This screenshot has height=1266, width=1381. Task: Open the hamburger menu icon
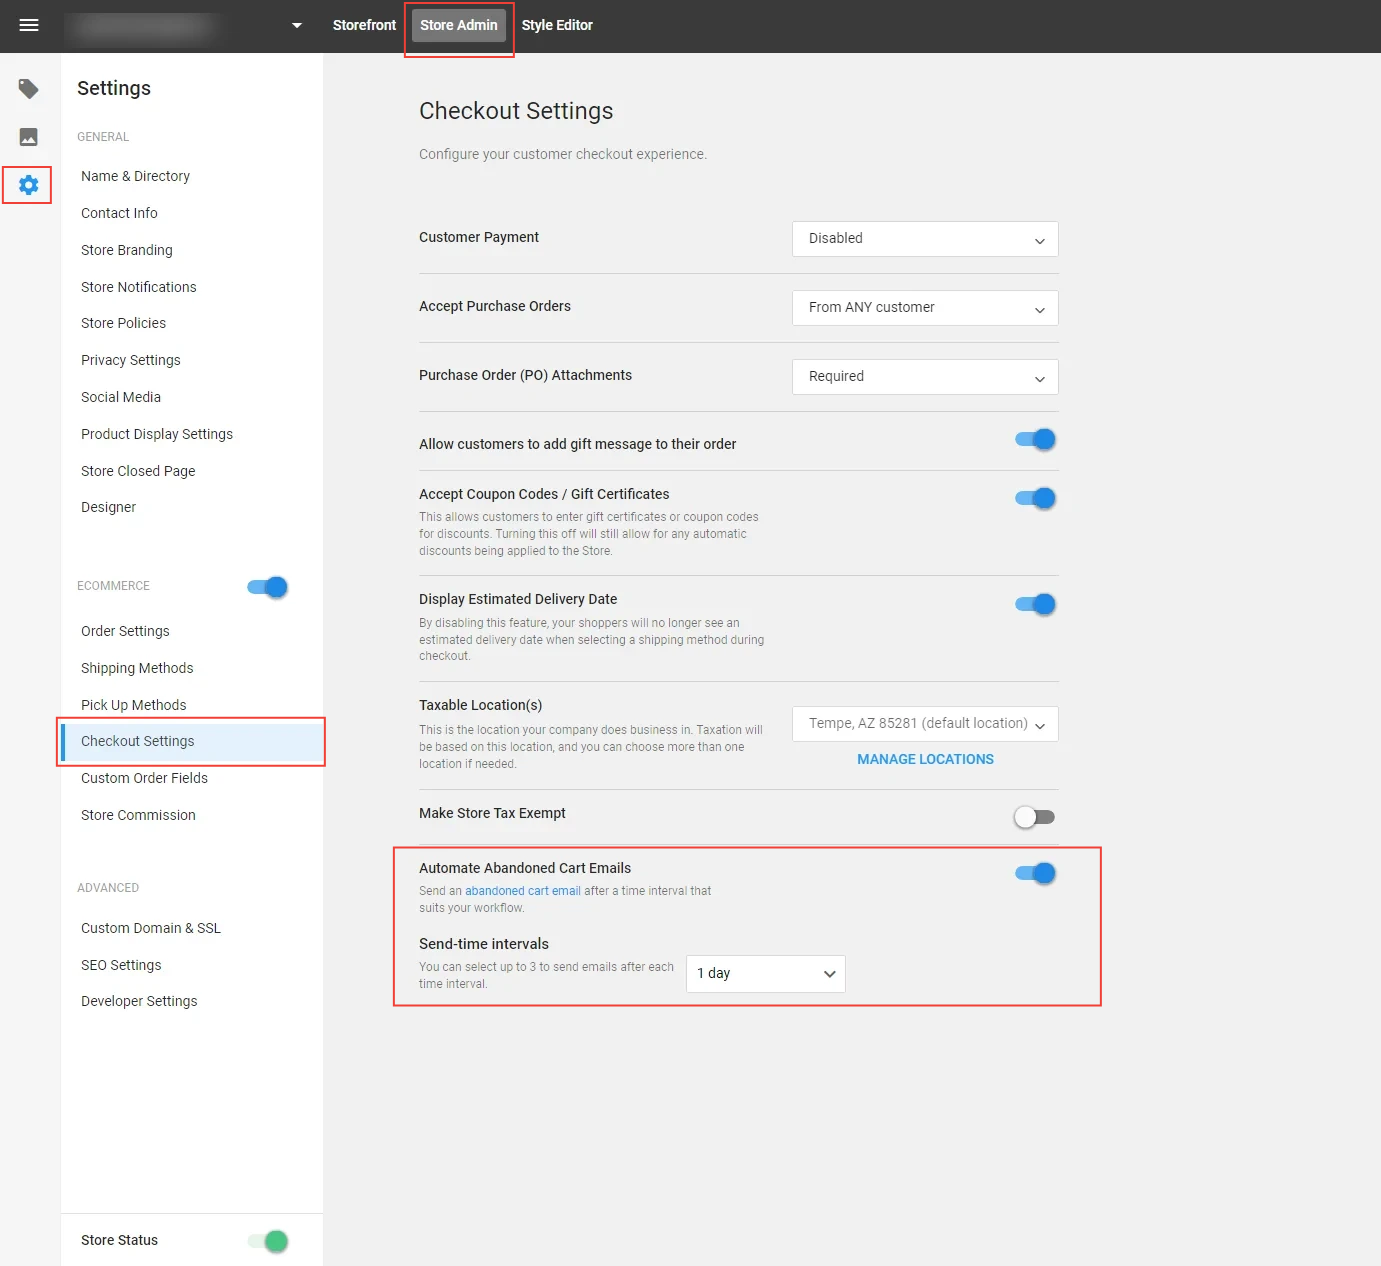coord(29,25)
